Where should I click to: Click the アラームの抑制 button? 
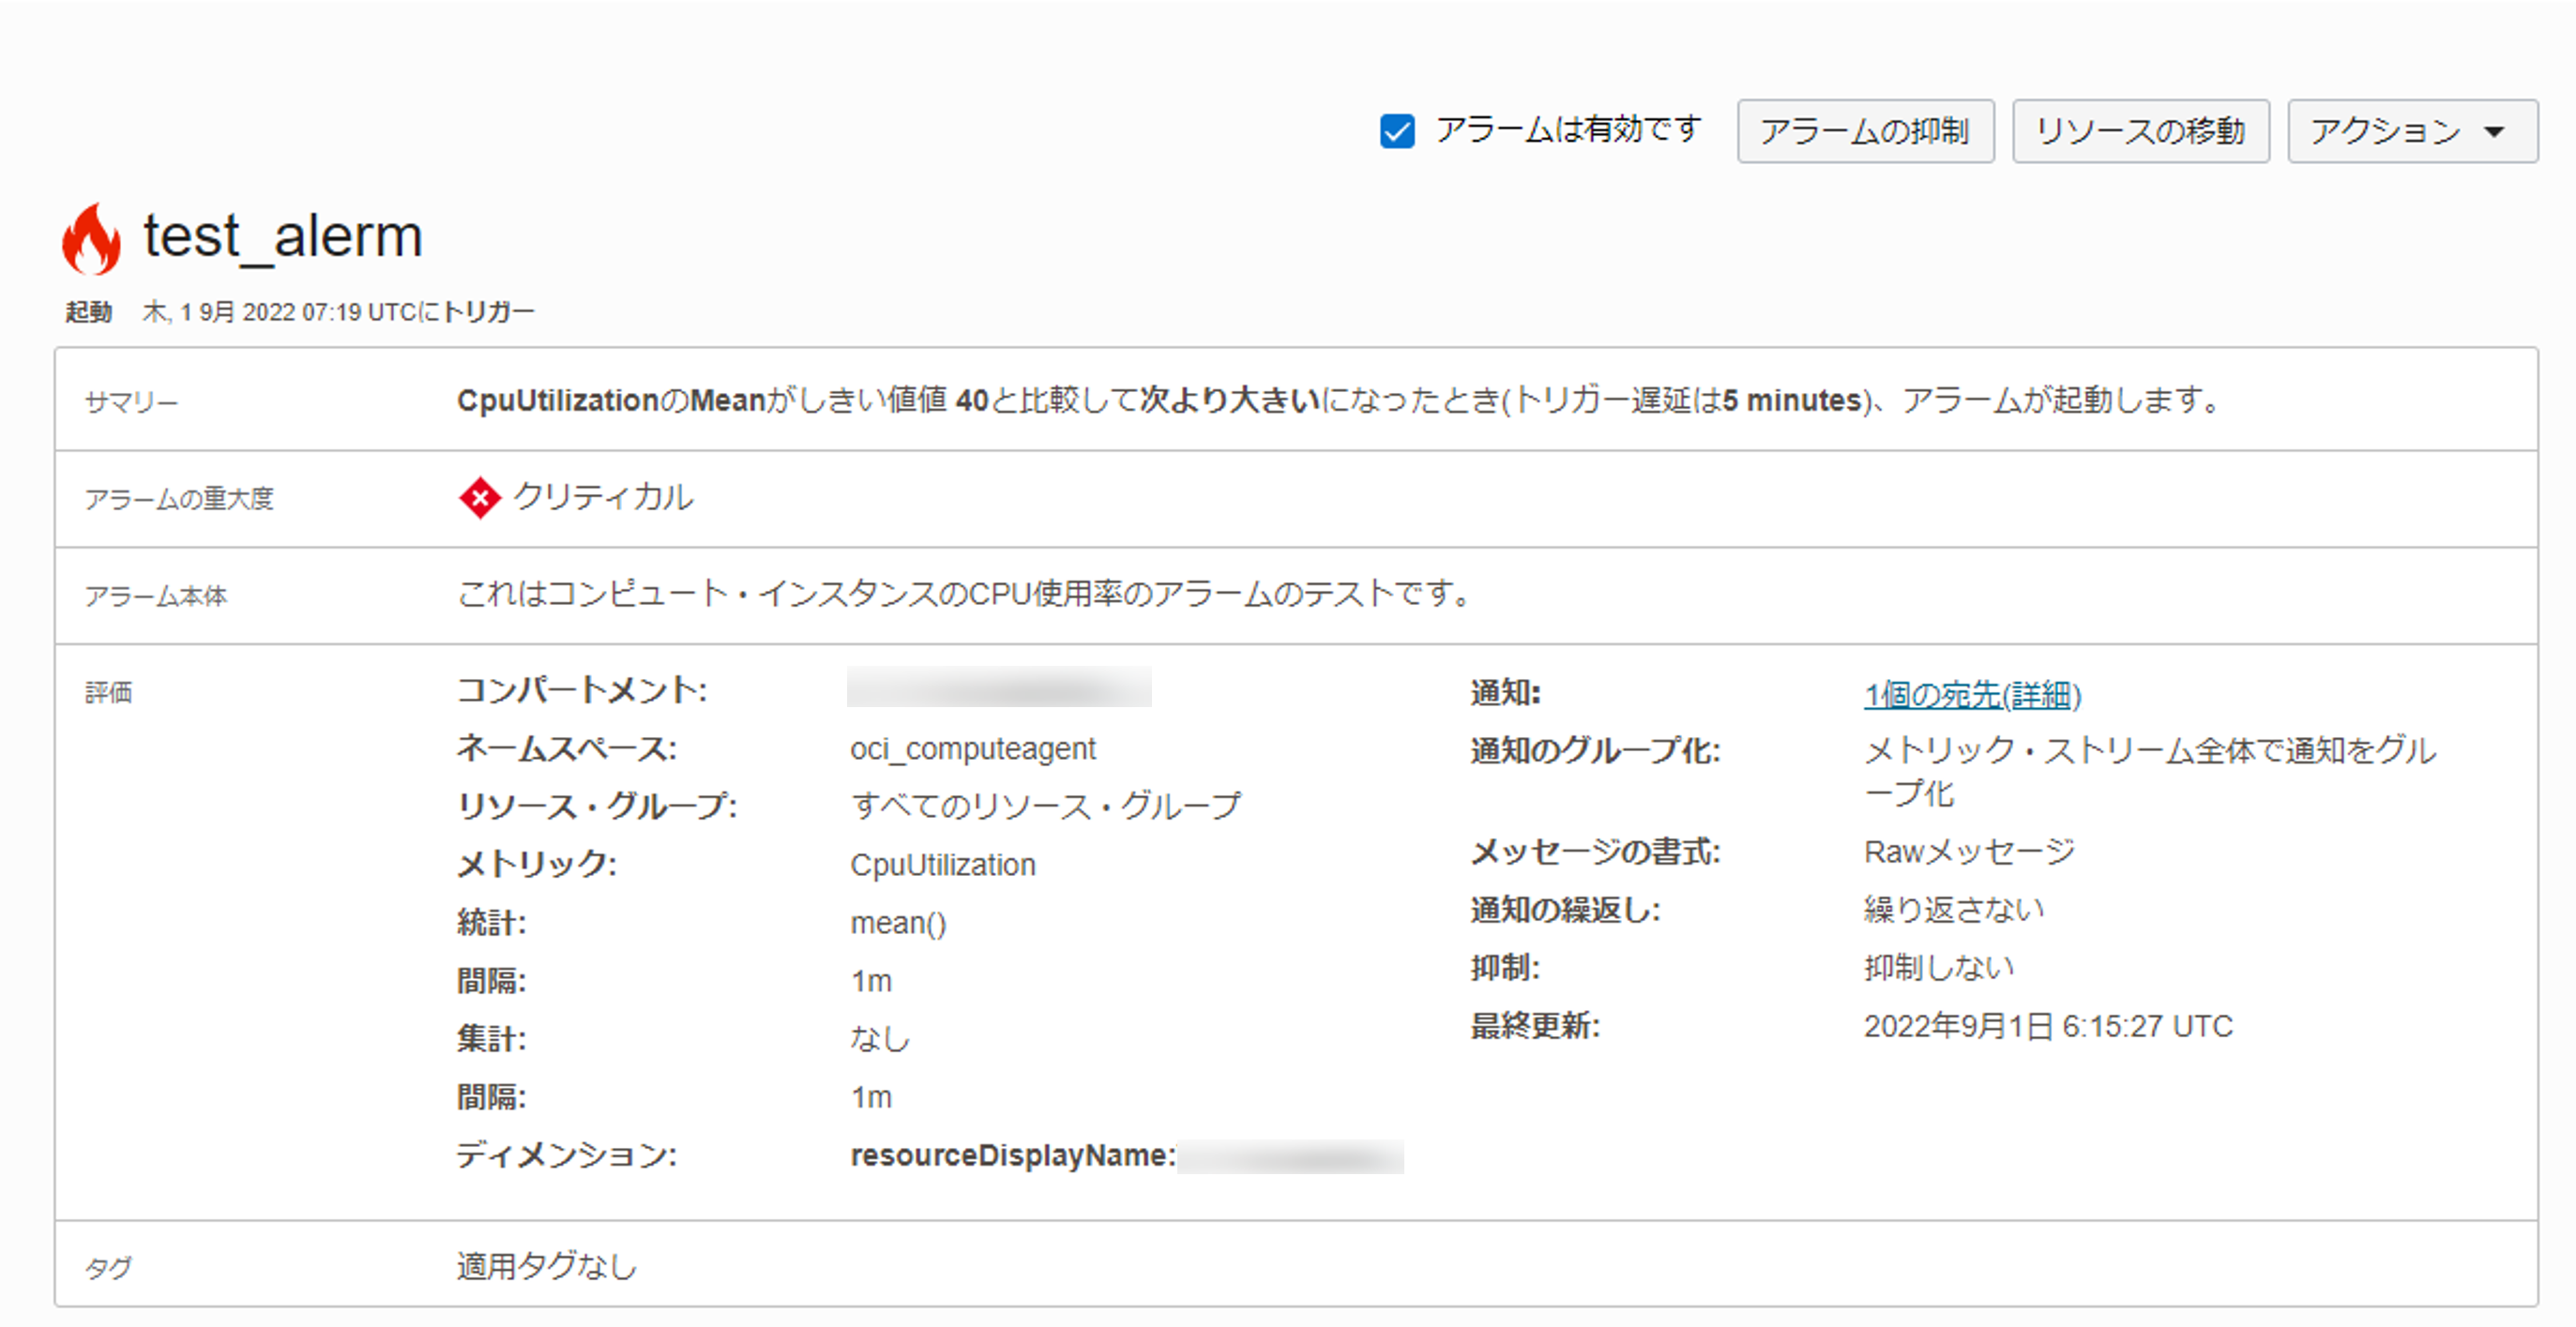coord(1864,131)
